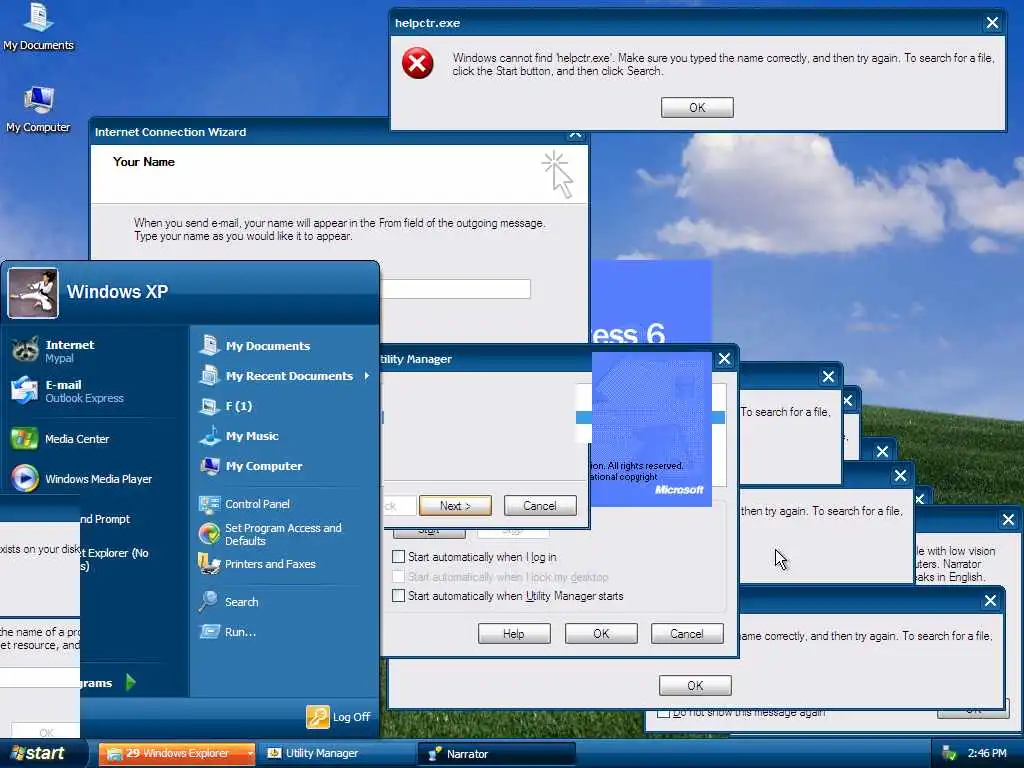Open My Computer desktop icon
1024x768 pixels.
pos(39,109)
